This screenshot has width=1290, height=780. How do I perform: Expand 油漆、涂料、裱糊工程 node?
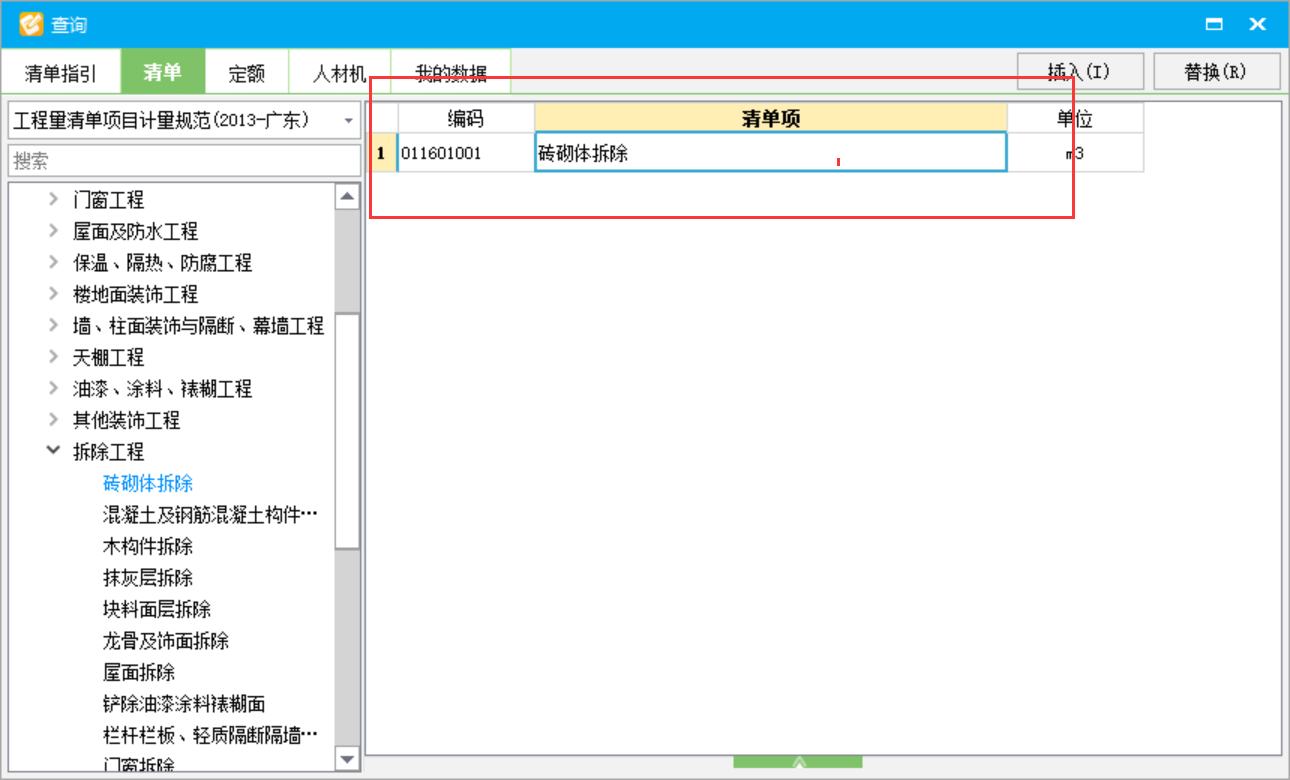[53, 389]
